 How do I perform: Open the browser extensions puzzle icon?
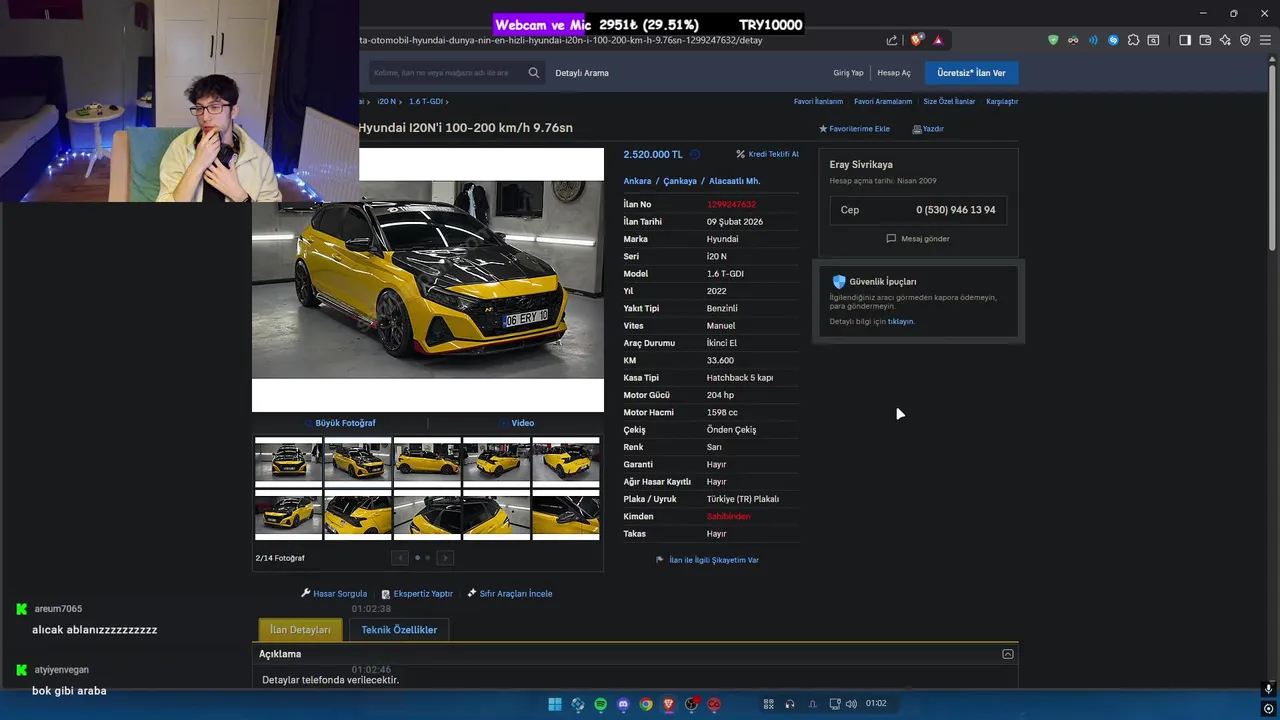[1133, 40]
